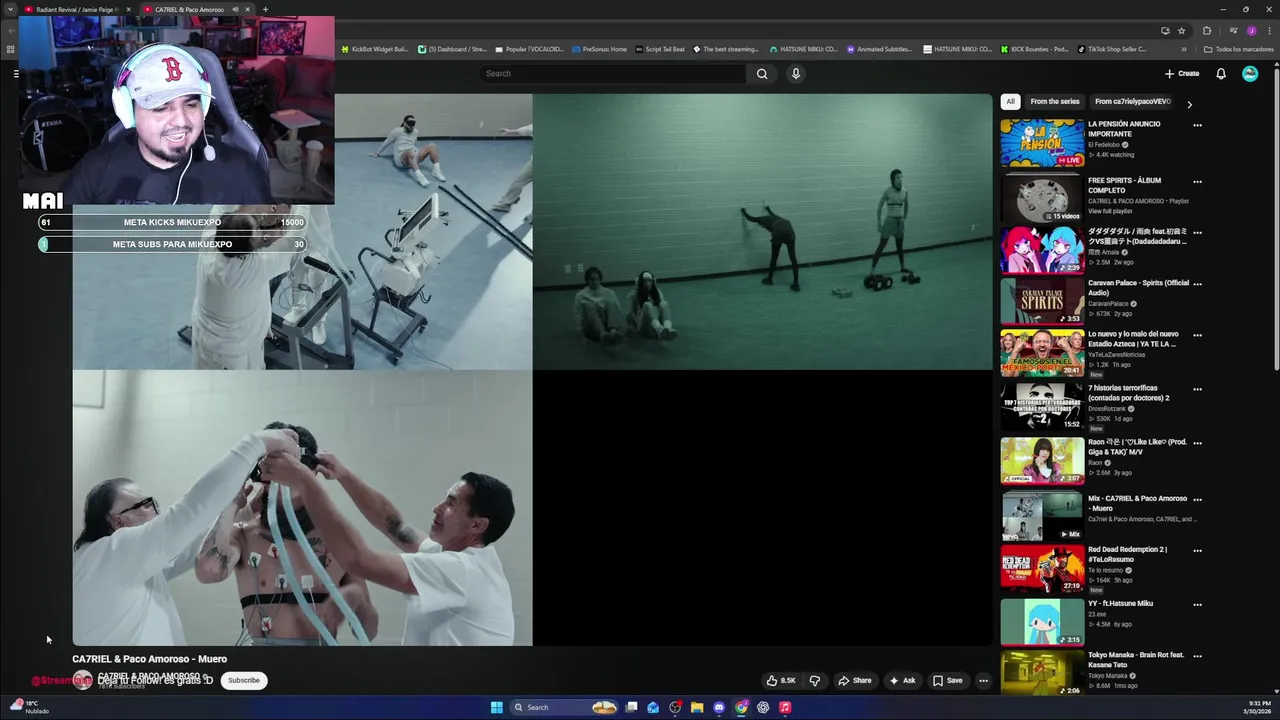1280x720 pixels.
Task: Open the Todos los marcadores folder
Action: [x=1238, y=49]
